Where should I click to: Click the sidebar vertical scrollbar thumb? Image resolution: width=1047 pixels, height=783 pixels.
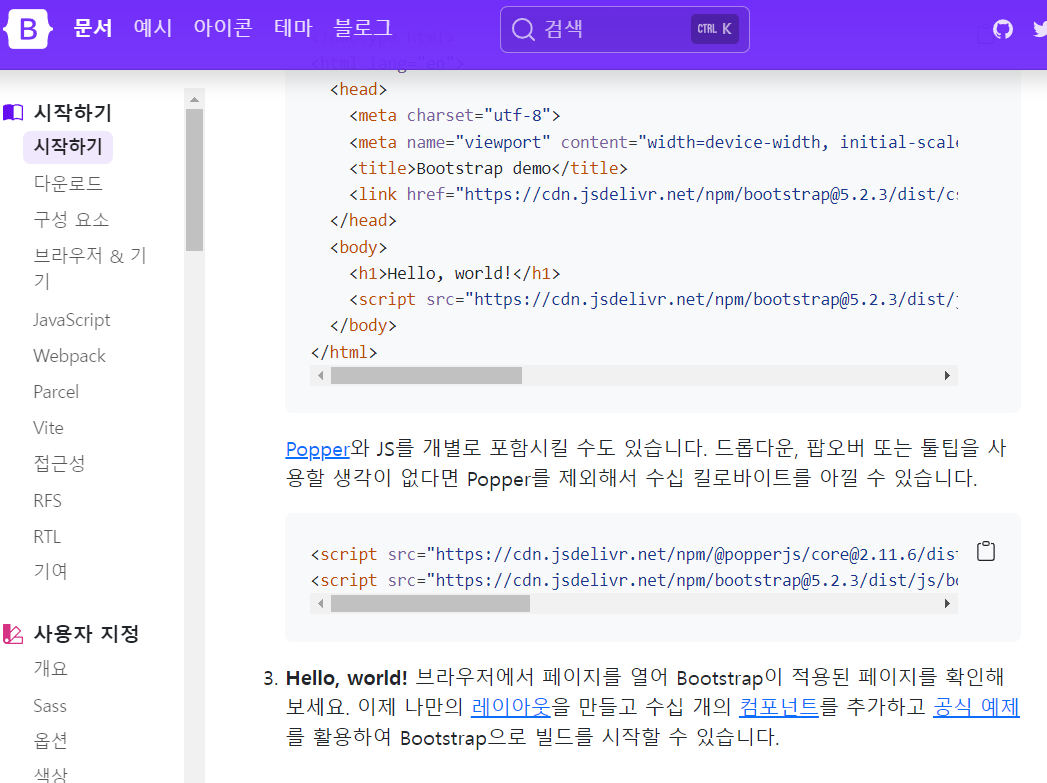(194, 180)
